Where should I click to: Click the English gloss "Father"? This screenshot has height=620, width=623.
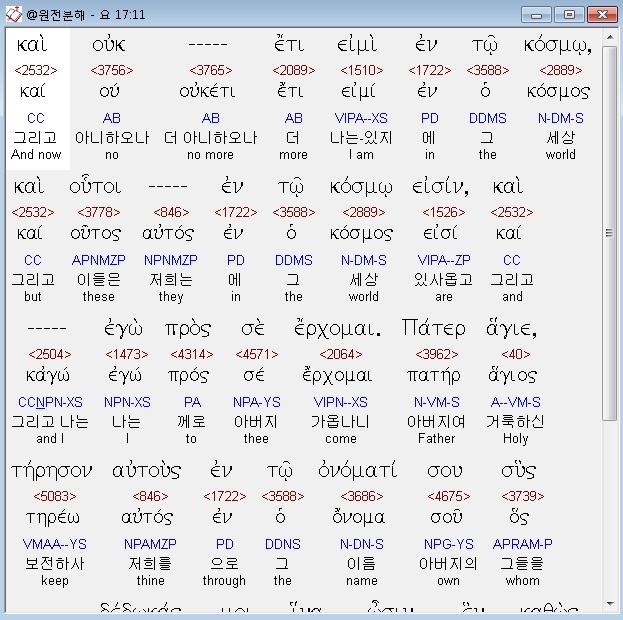point(436,438)
